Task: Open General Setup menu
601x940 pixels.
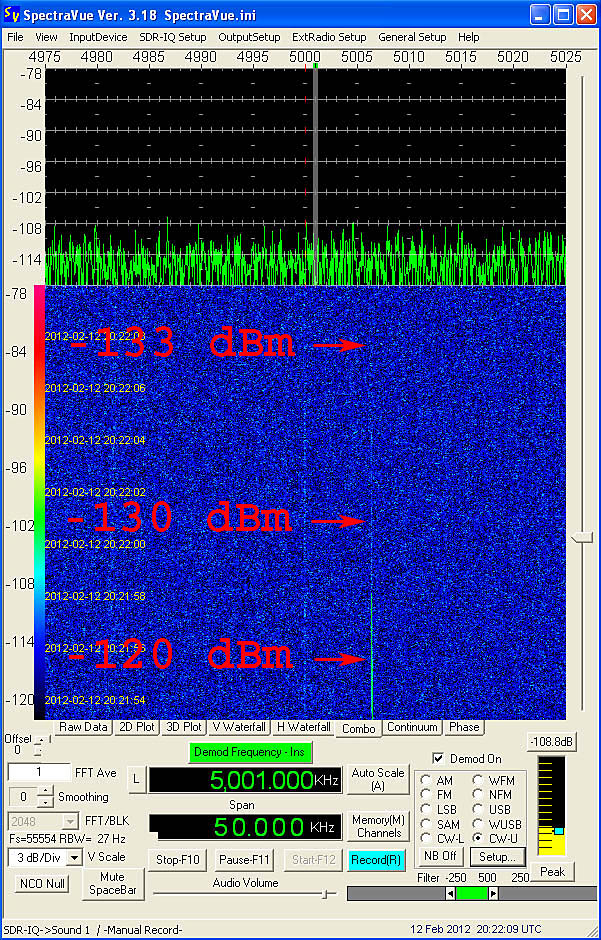Action: point(412,37)
